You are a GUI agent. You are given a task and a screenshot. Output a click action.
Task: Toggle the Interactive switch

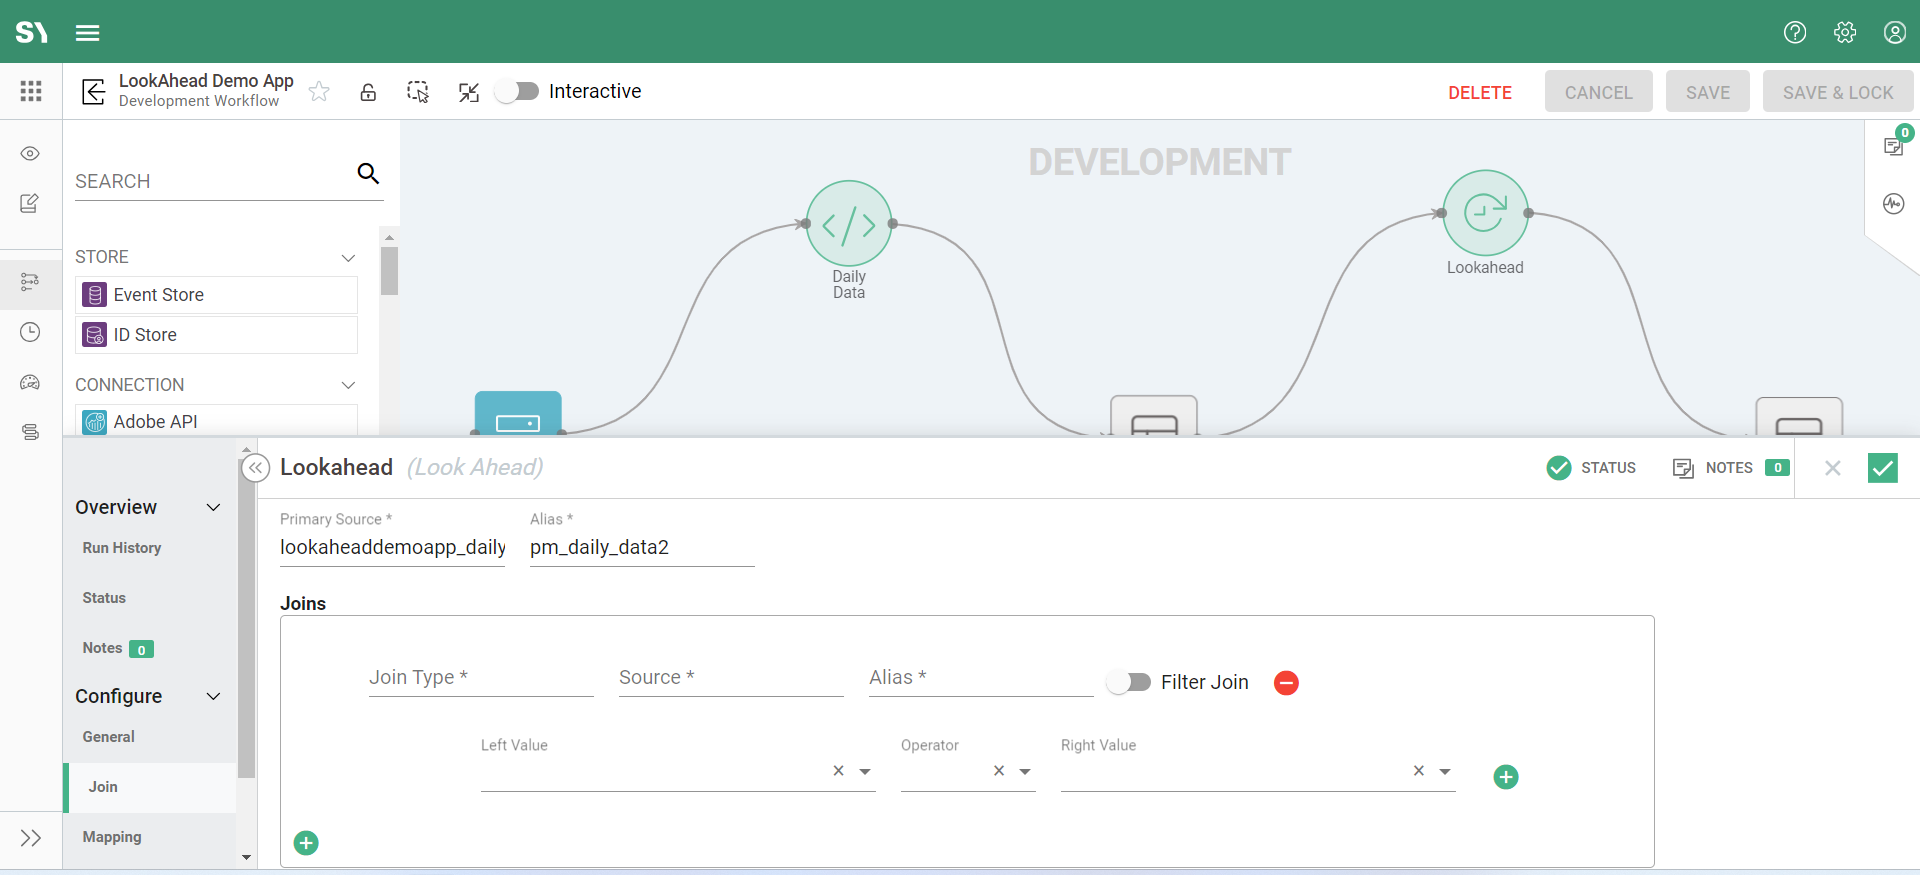[x=518, y=92]
